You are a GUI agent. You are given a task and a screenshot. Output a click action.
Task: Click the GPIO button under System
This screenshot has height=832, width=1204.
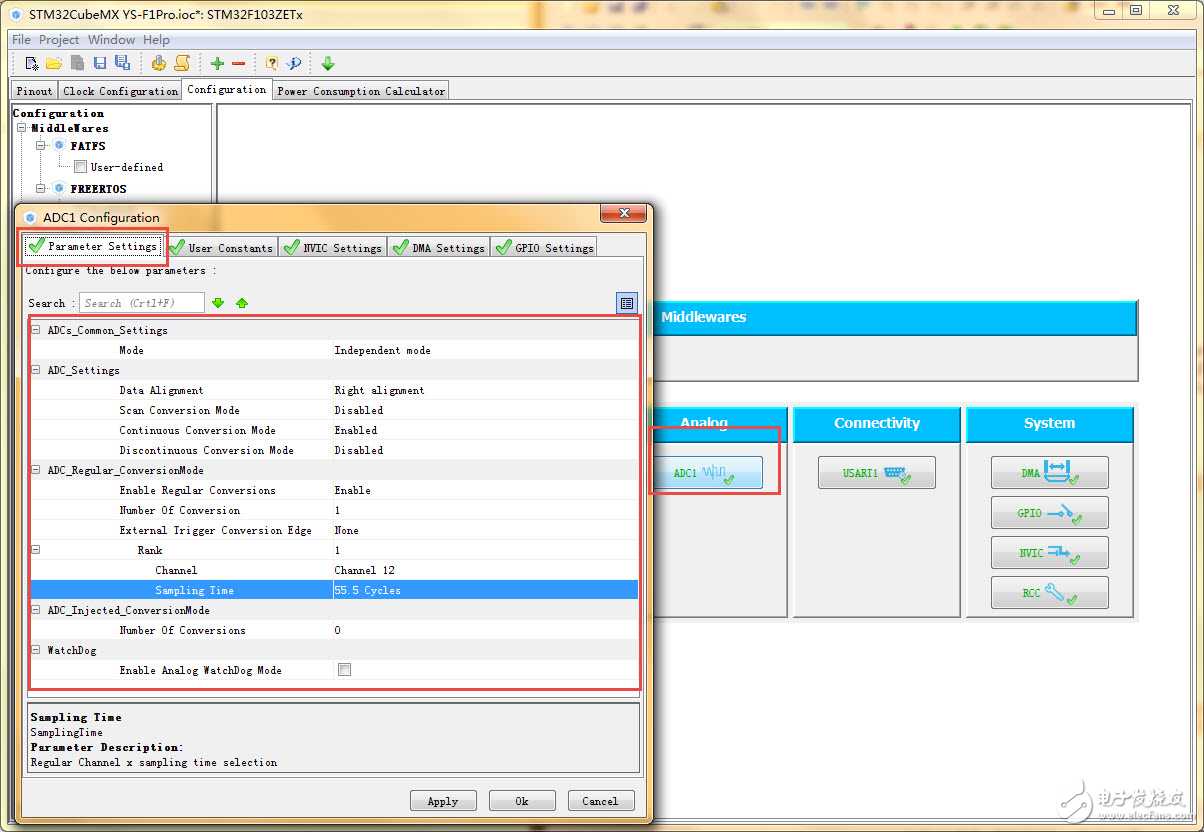[1050, 513]
